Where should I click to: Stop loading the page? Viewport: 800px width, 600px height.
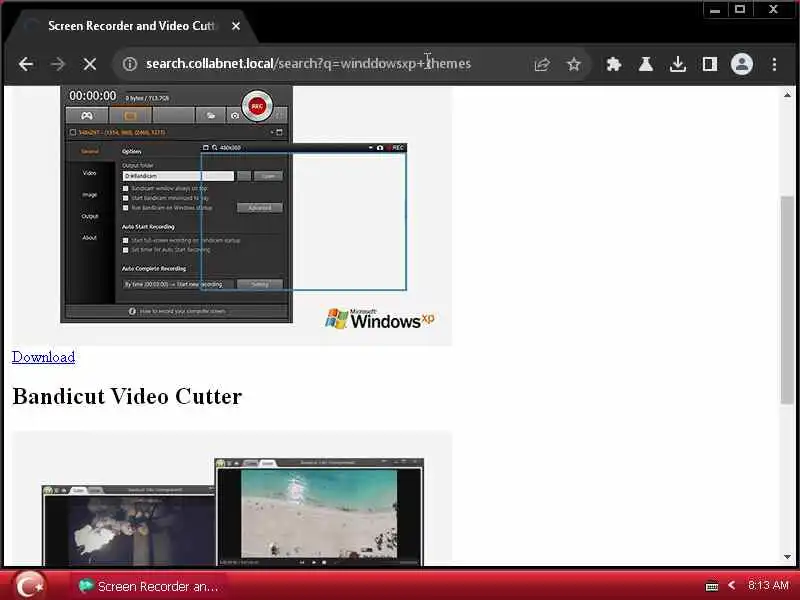click(90, 64)
